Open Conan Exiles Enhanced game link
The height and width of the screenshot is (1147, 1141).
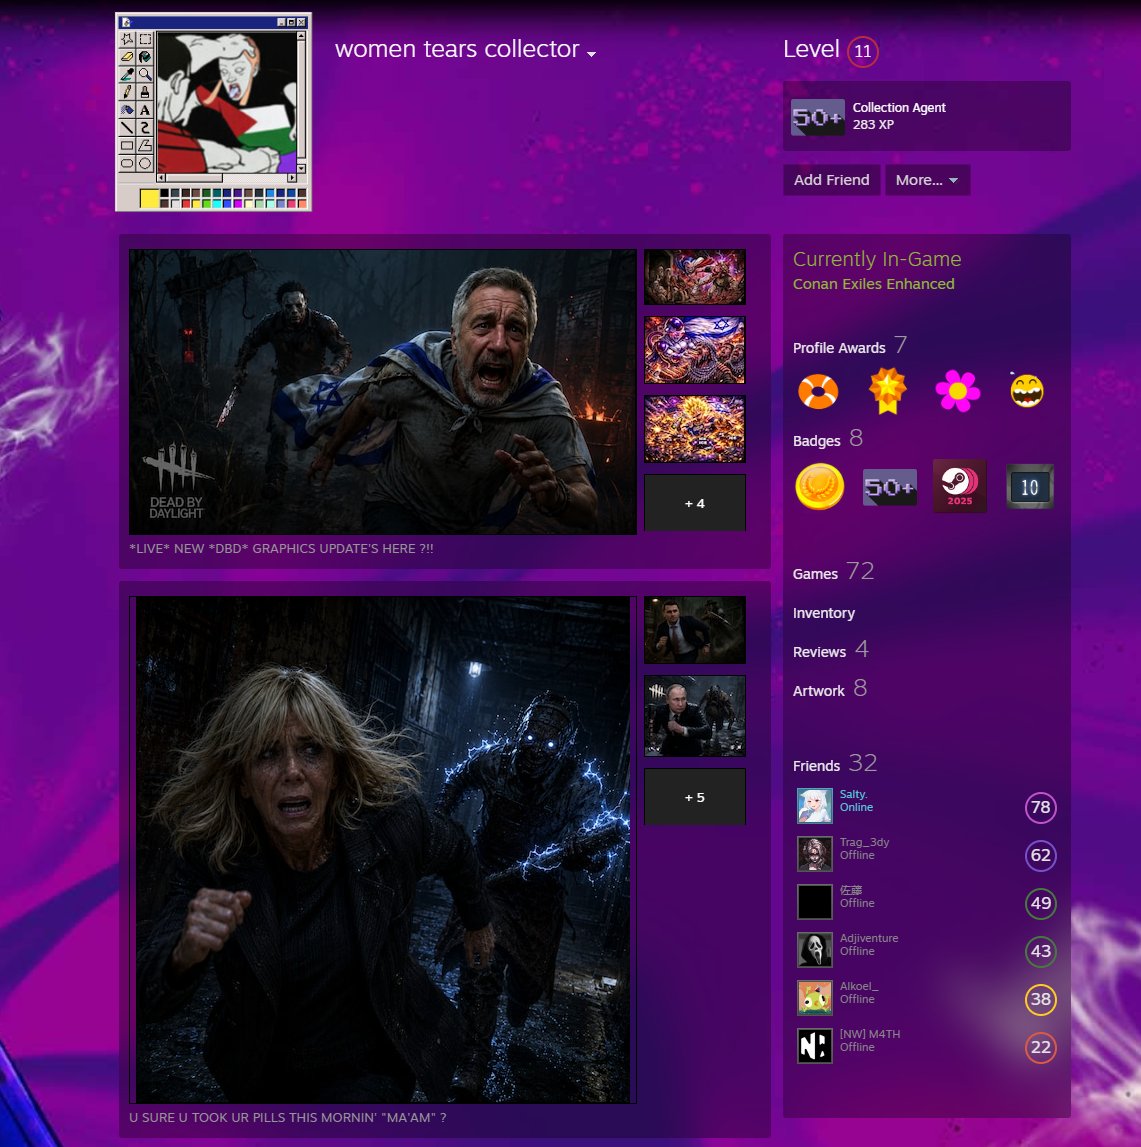873,284
